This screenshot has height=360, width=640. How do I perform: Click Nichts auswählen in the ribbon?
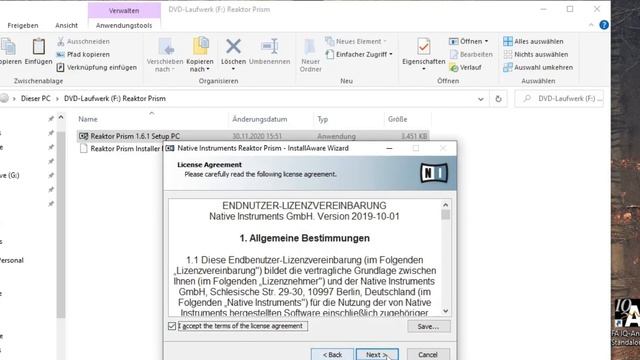point(536,54)
